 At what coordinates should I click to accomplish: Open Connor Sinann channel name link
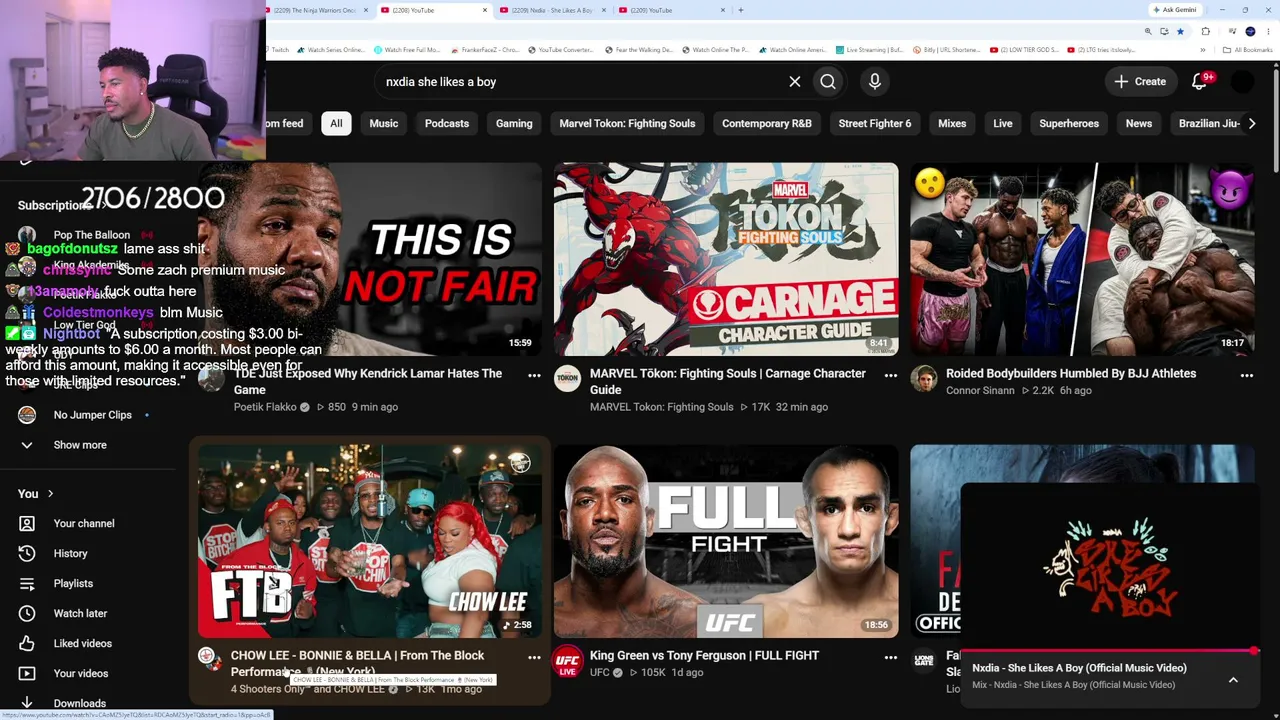pos(980,390)
